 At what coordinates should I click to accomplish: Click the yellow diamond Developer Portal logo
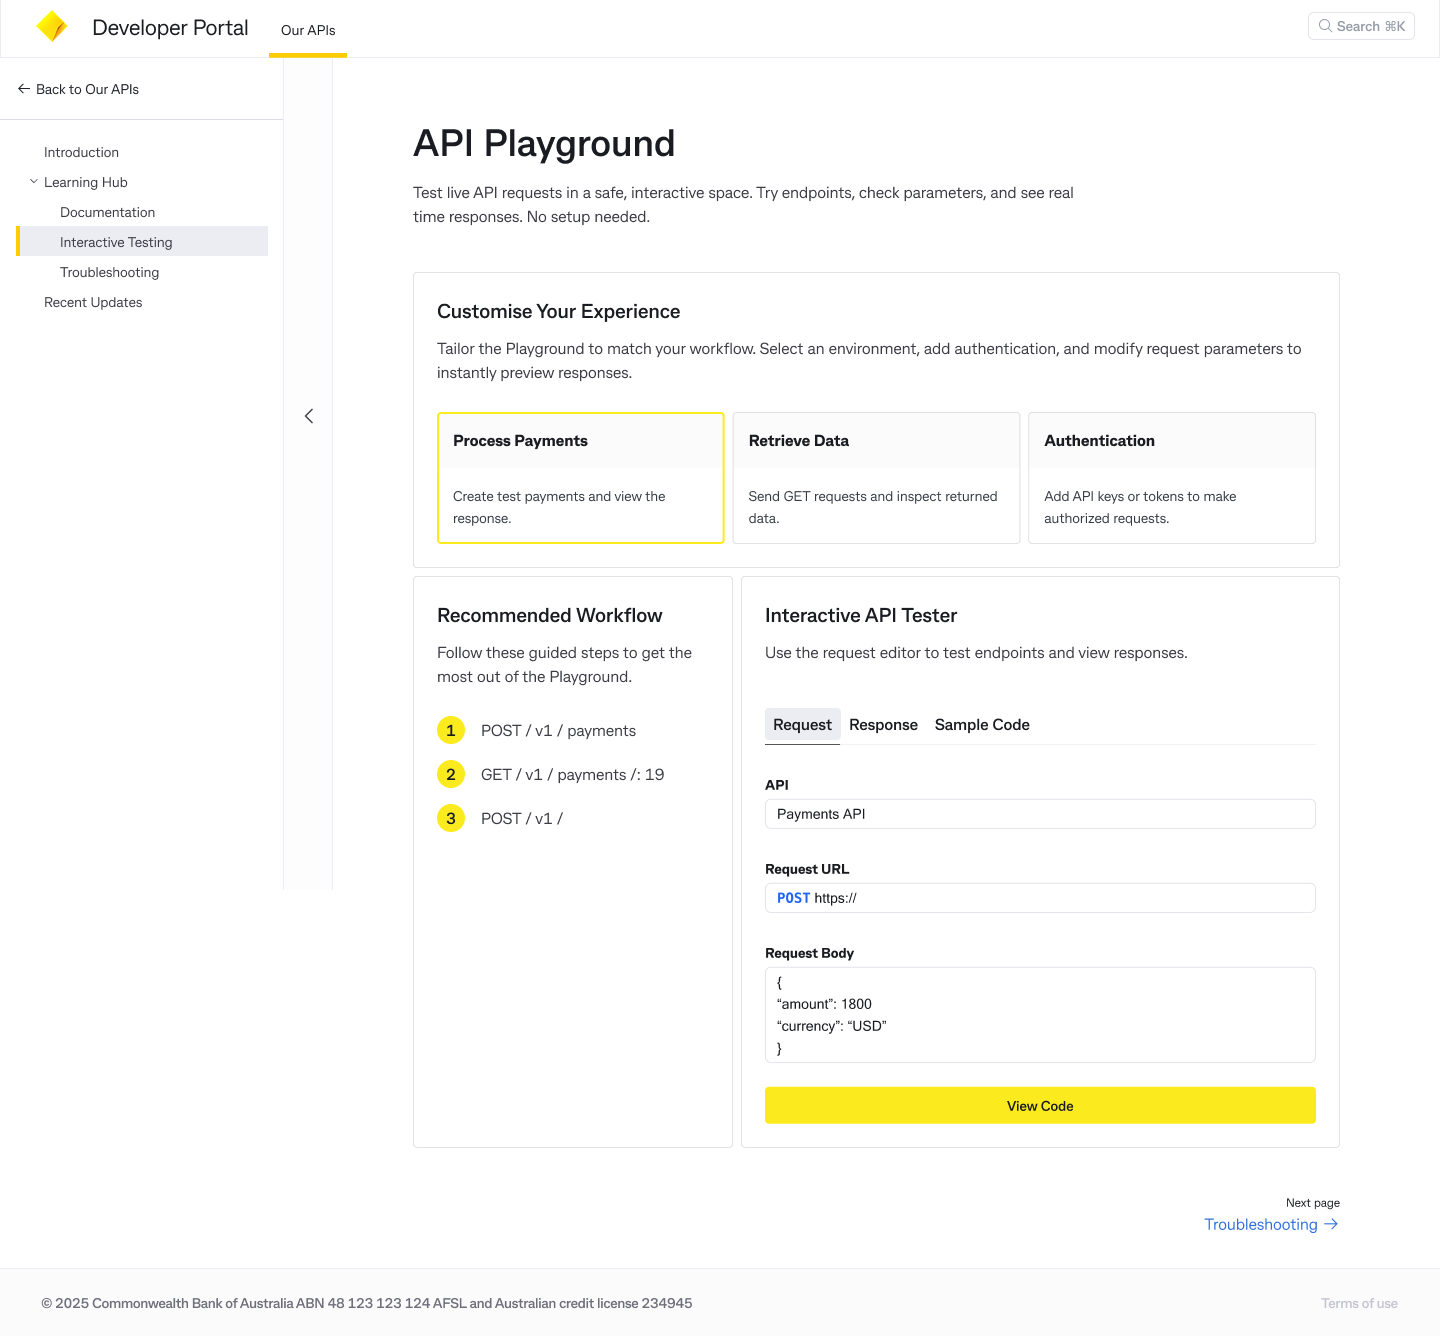pyautogui.click(x=51, y=26)
